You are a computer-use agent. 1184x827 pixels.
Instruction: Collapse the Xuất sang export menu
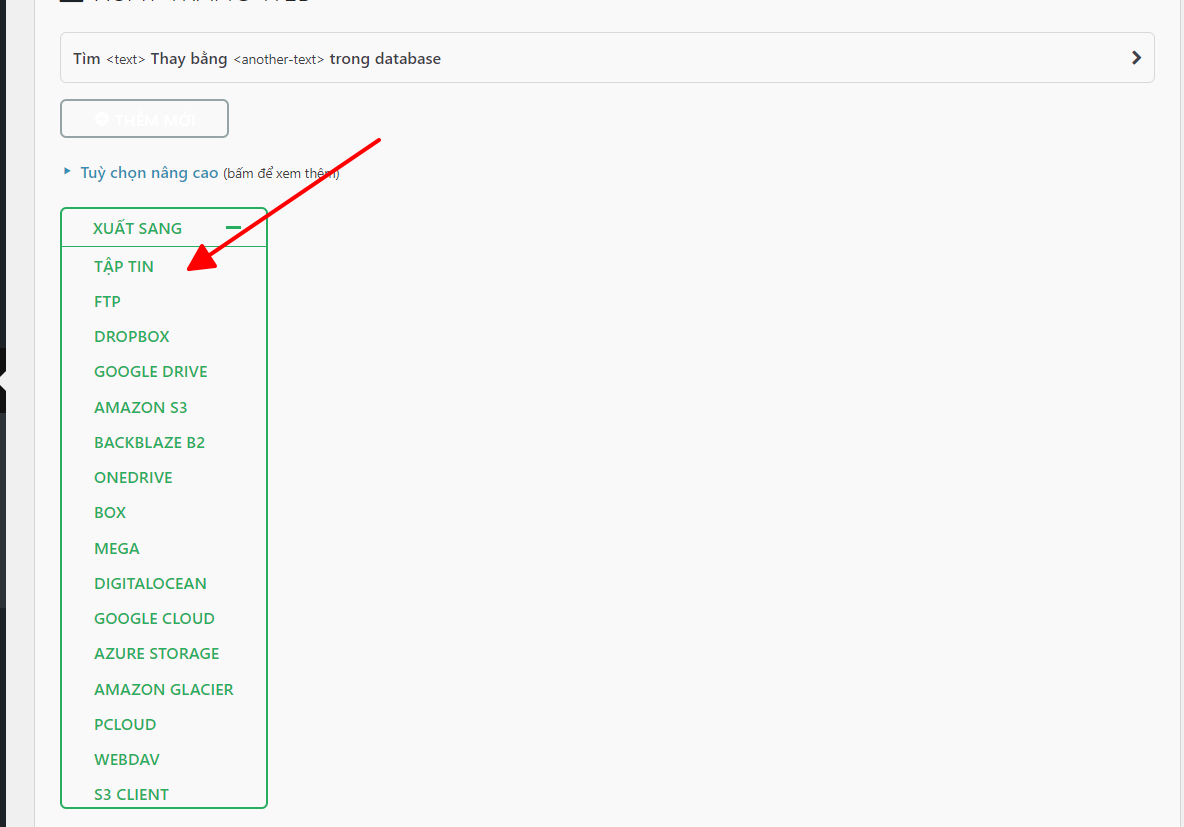coord(164,228)
